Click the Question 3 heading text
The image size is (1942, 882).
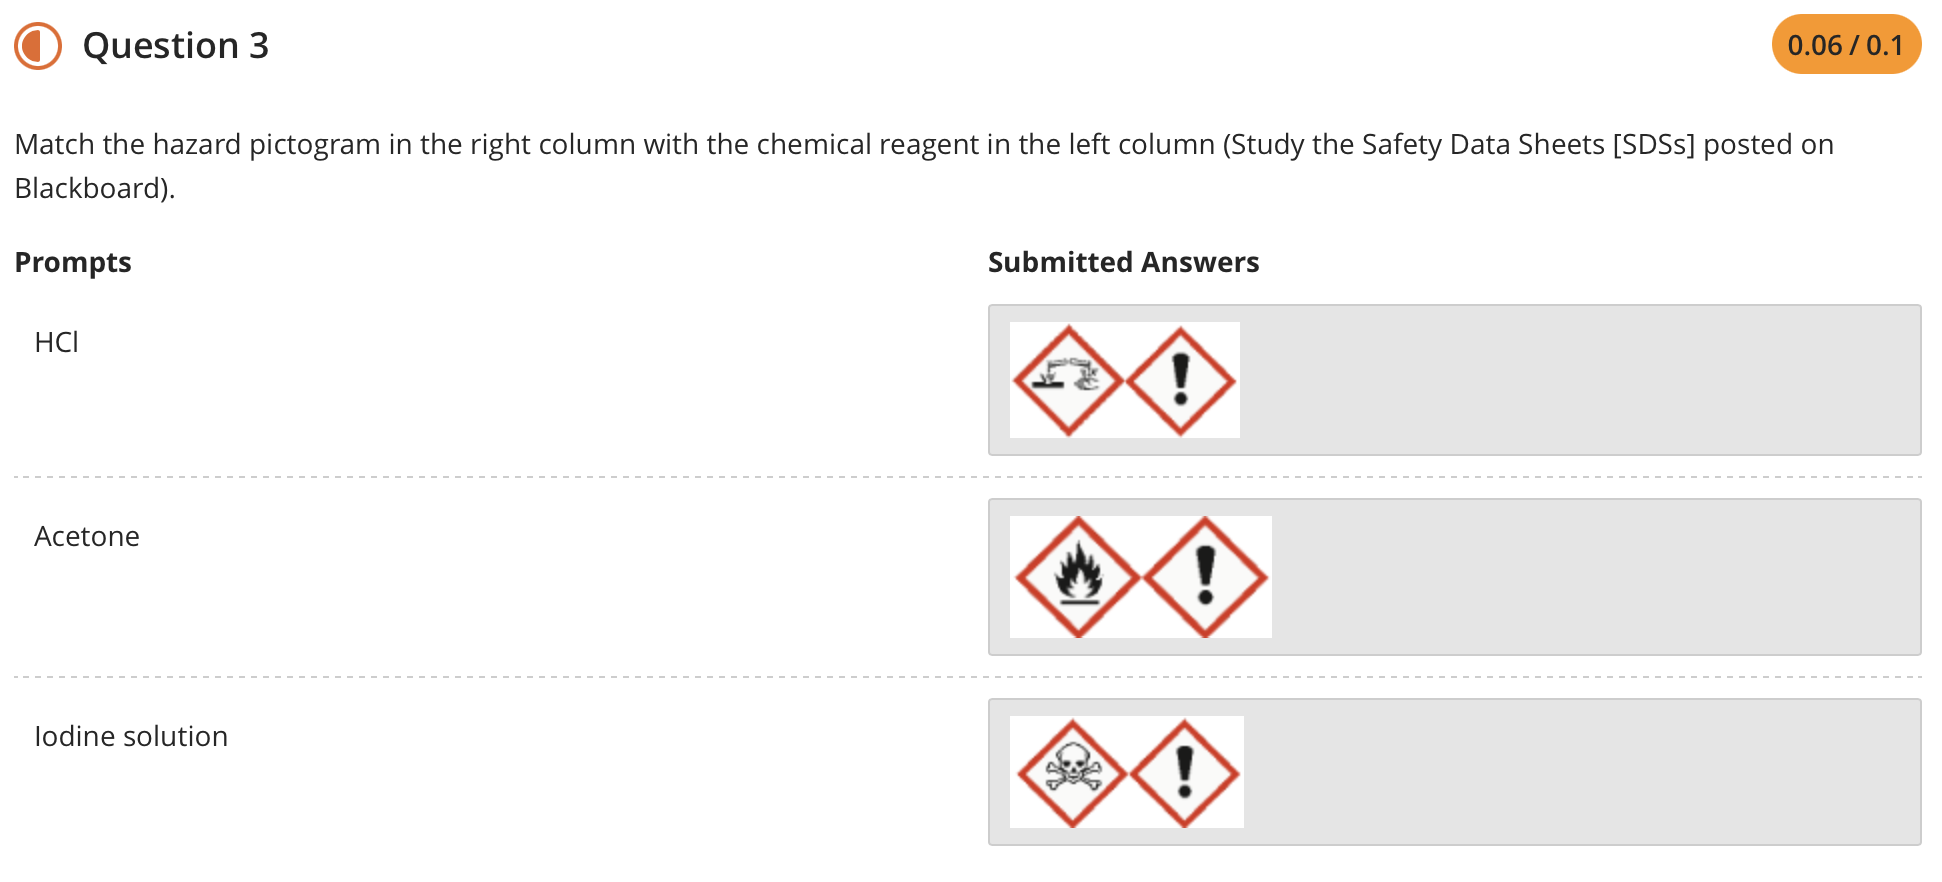click(175, 44)
